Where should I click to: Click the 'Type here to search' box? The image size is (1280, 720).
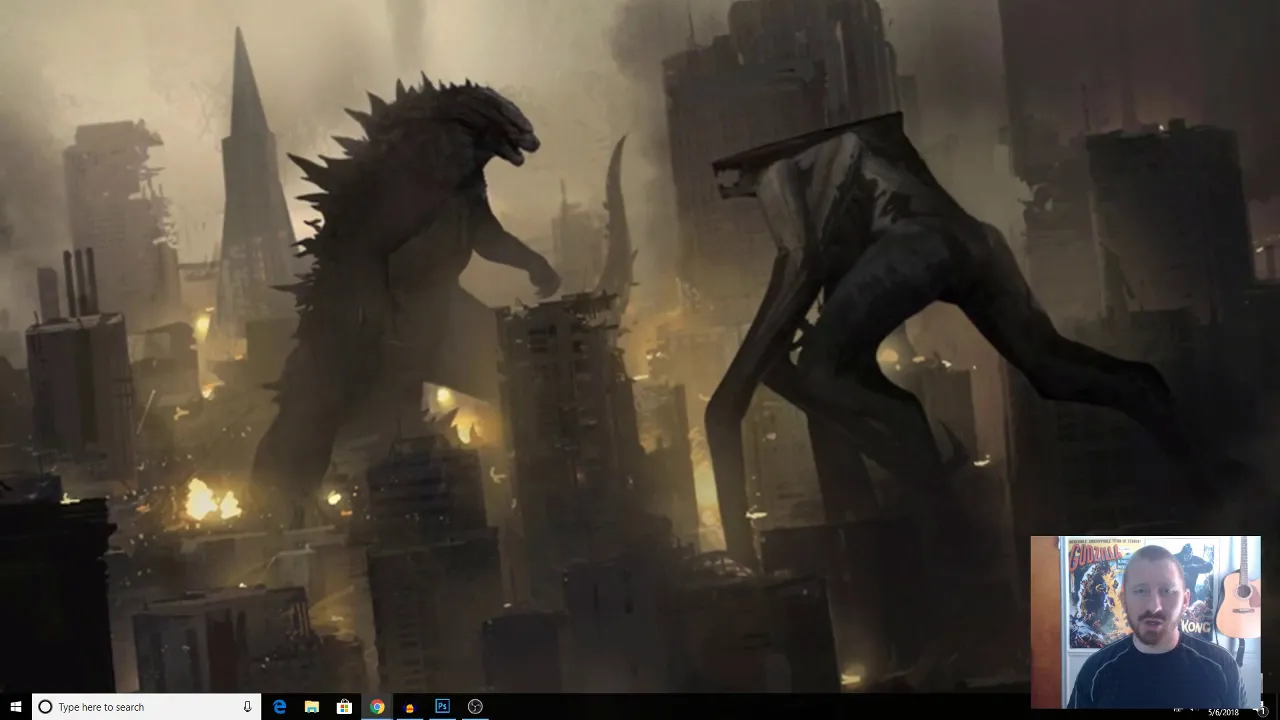click(146, 707)
